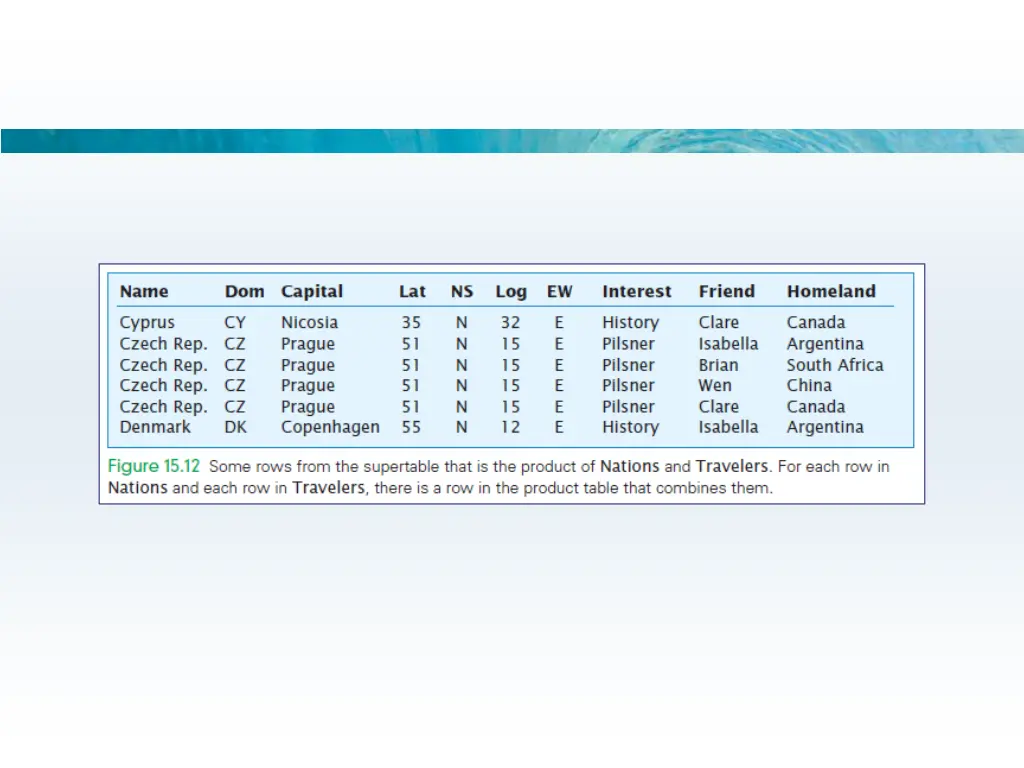Image resolution: width=1024 pixels, height=768 pixels.
Task: Click the 'Name' column header
Action: pyautogui.click(x=144, y=291)
